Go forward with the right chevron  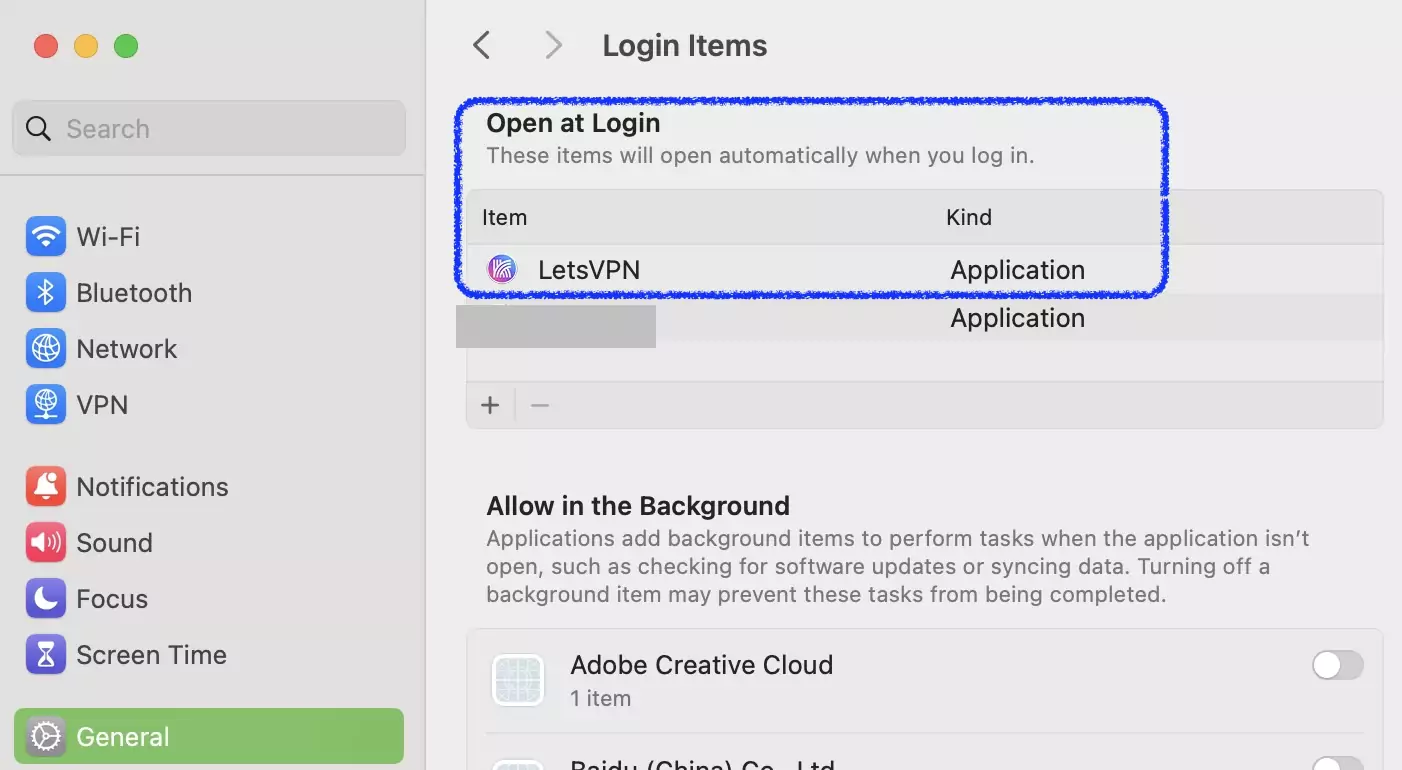[552, 45]
